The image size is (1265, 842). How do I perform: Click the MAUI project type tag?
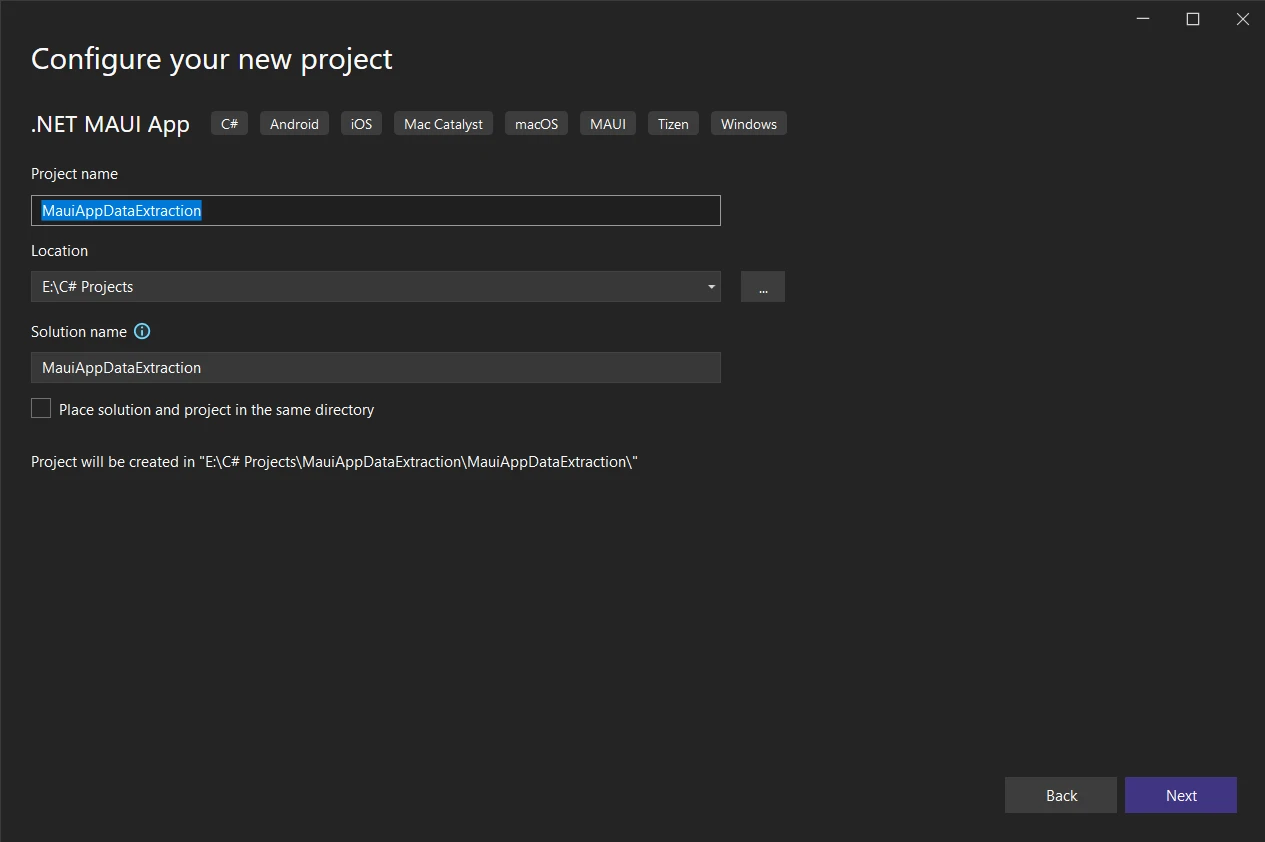pos(608,124)
